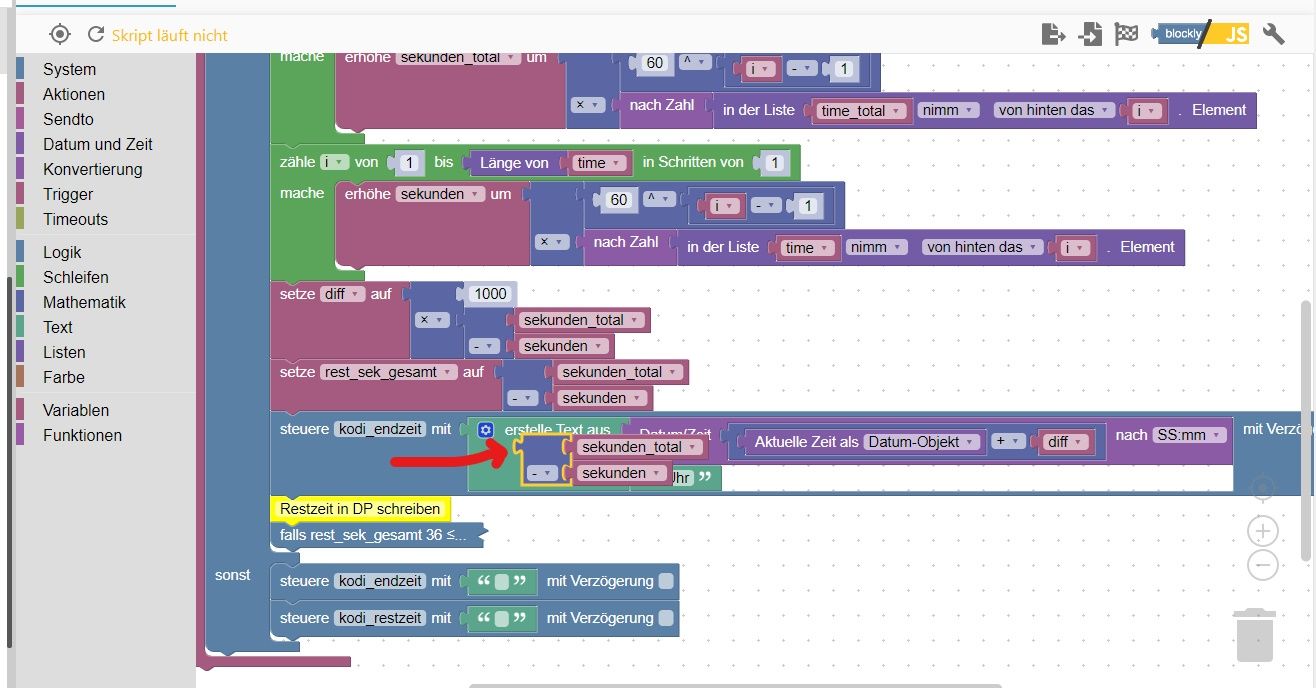Click the trash can icon
This screenshot has width=1316, height=688.
(x=1254, y=635)
